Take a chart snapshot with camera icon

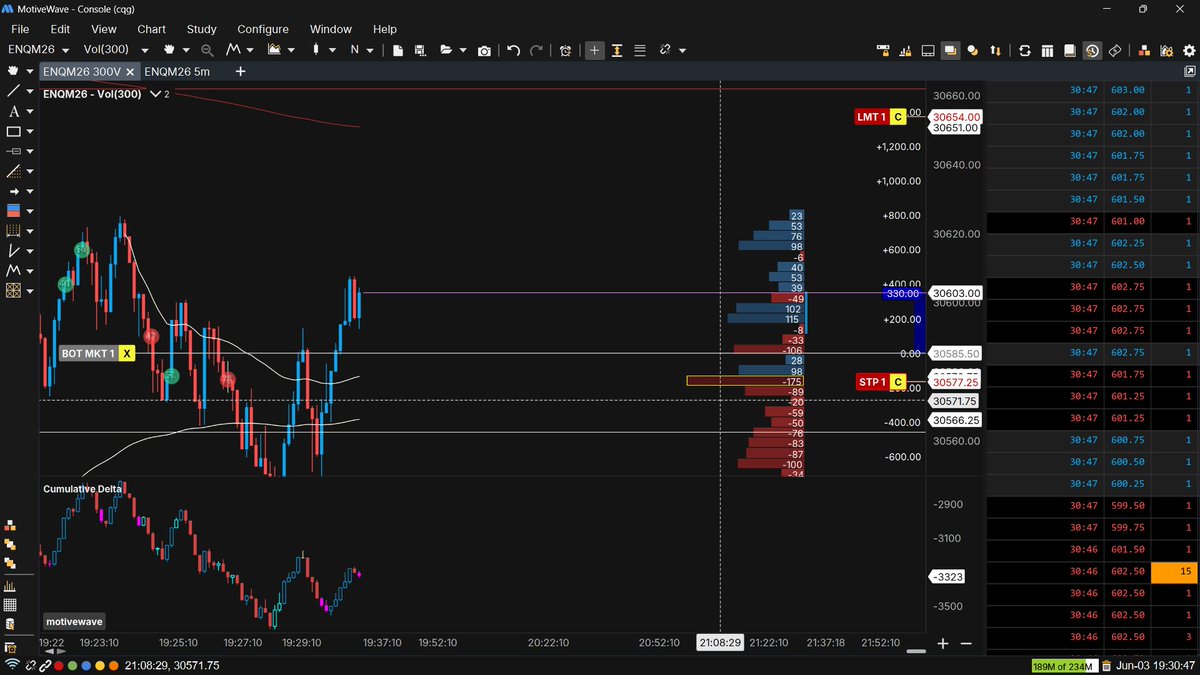point(485,50)
